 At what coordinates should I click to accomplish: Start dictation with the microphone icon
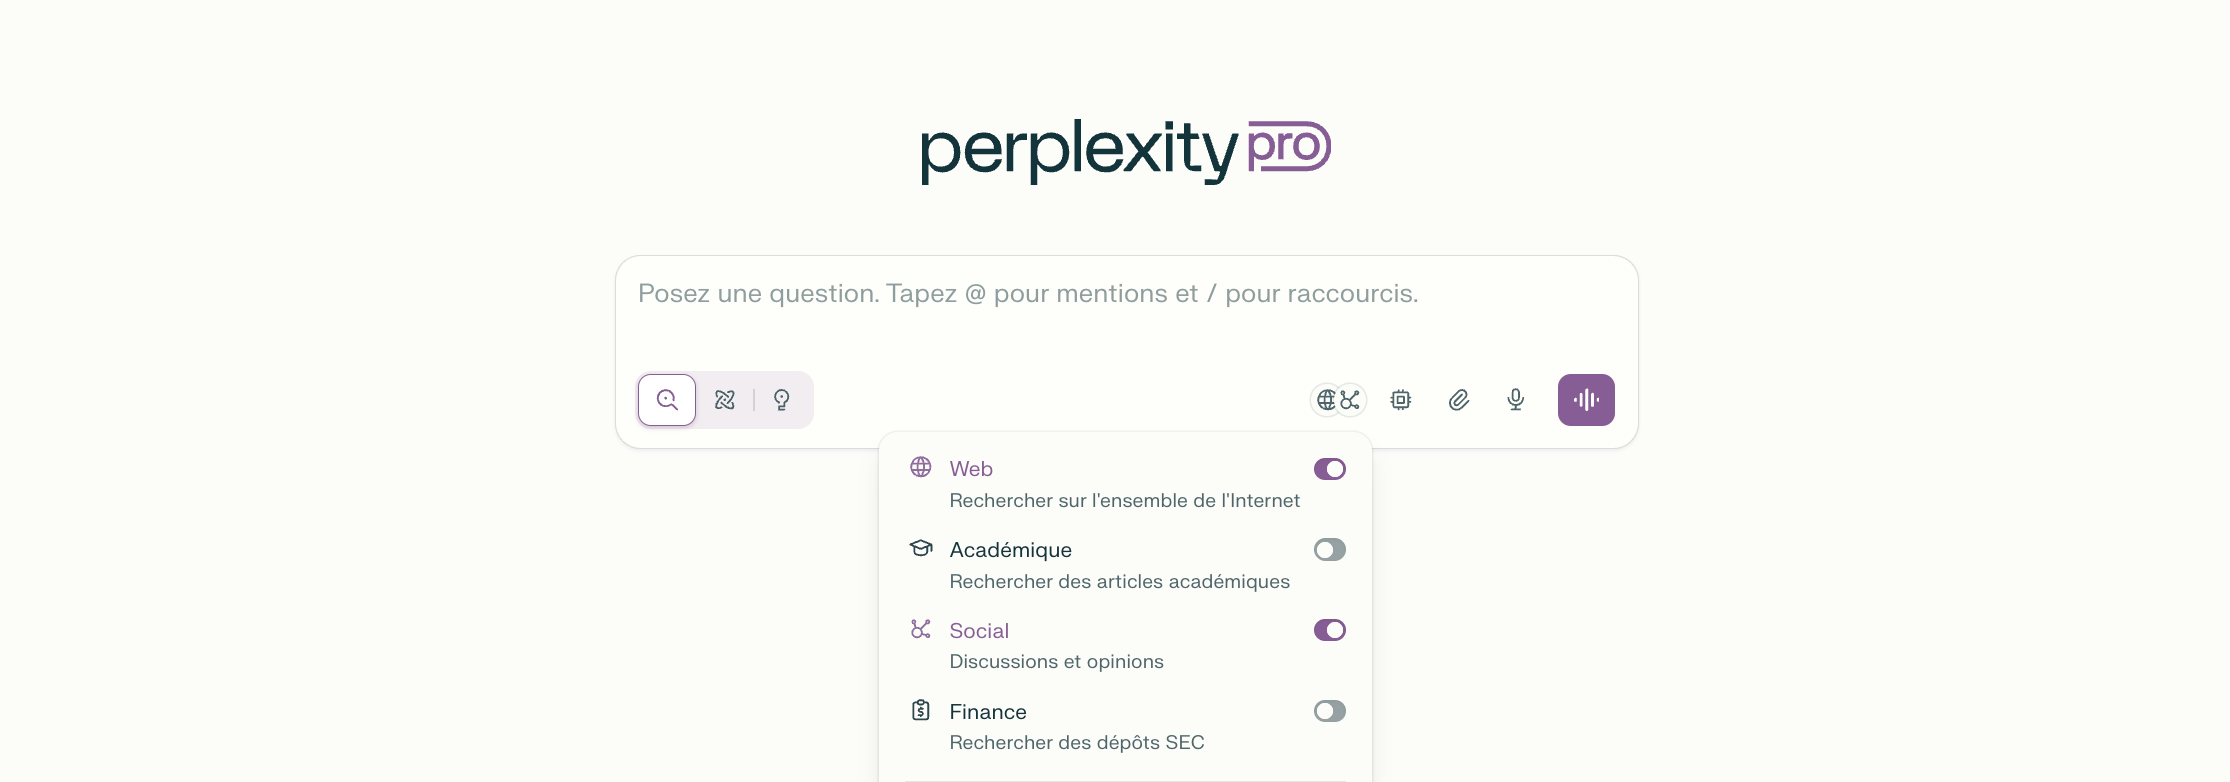tap(1515, 399)
